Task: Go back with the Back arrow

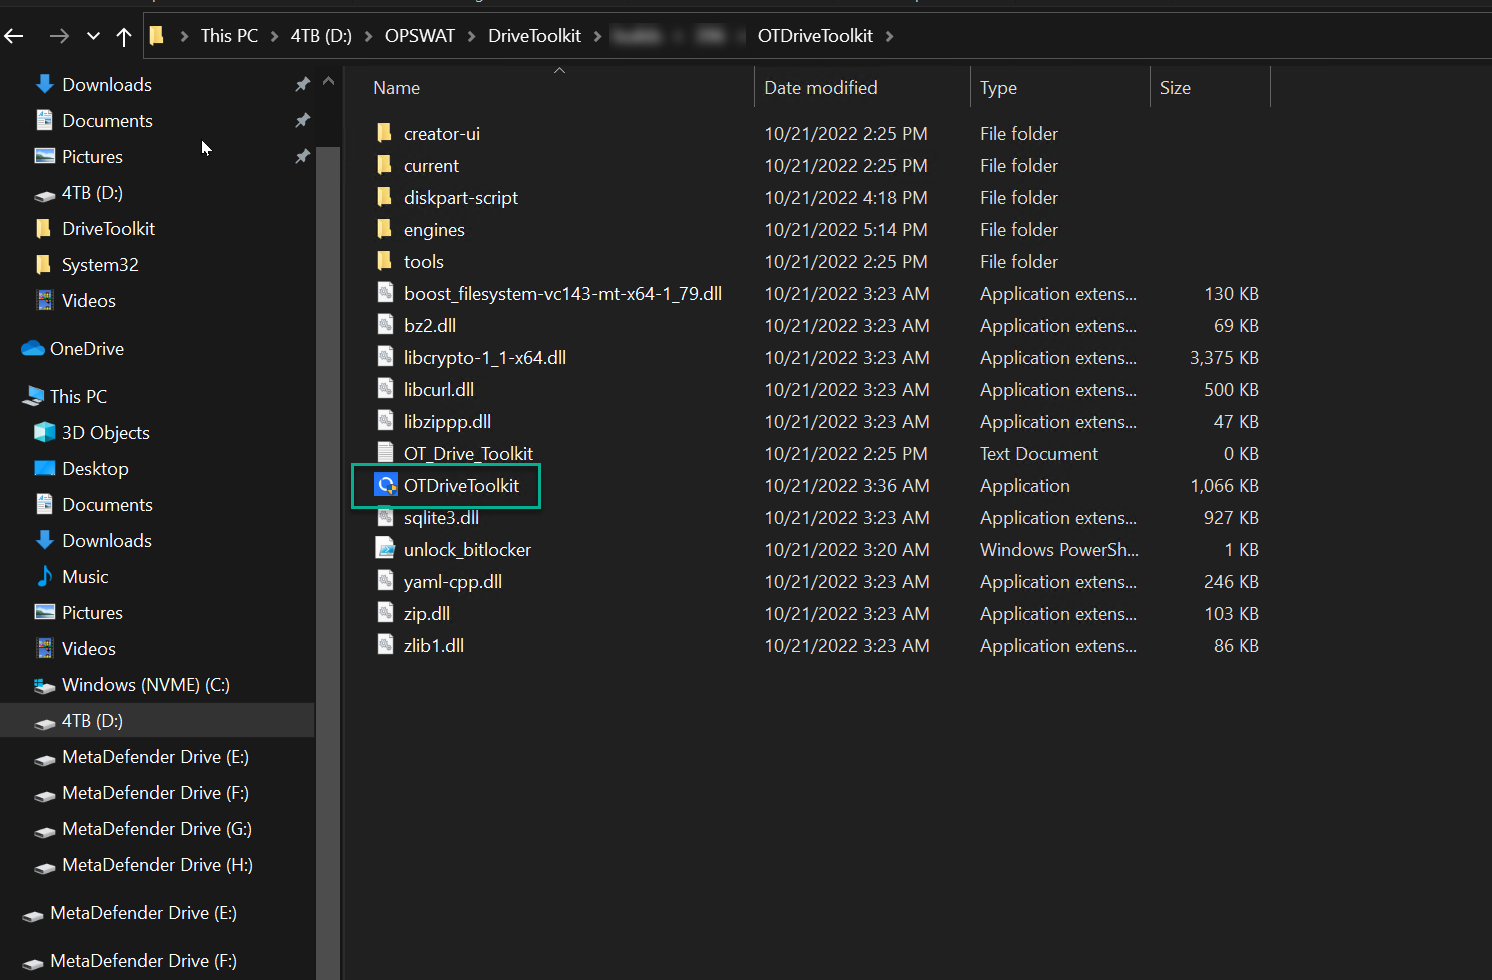Action: (x=14, y=36)
